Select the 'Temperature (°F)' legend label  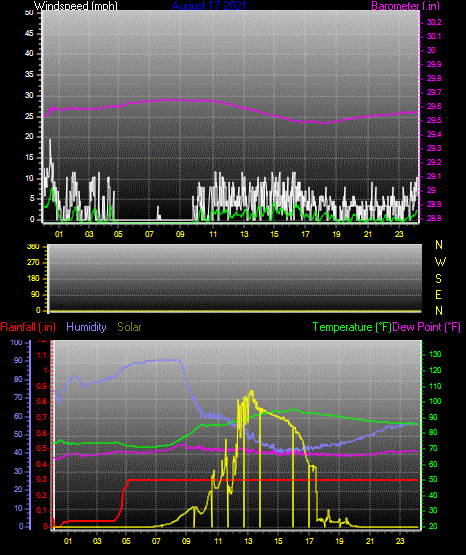pyautogui.click(x=352, y=327)
